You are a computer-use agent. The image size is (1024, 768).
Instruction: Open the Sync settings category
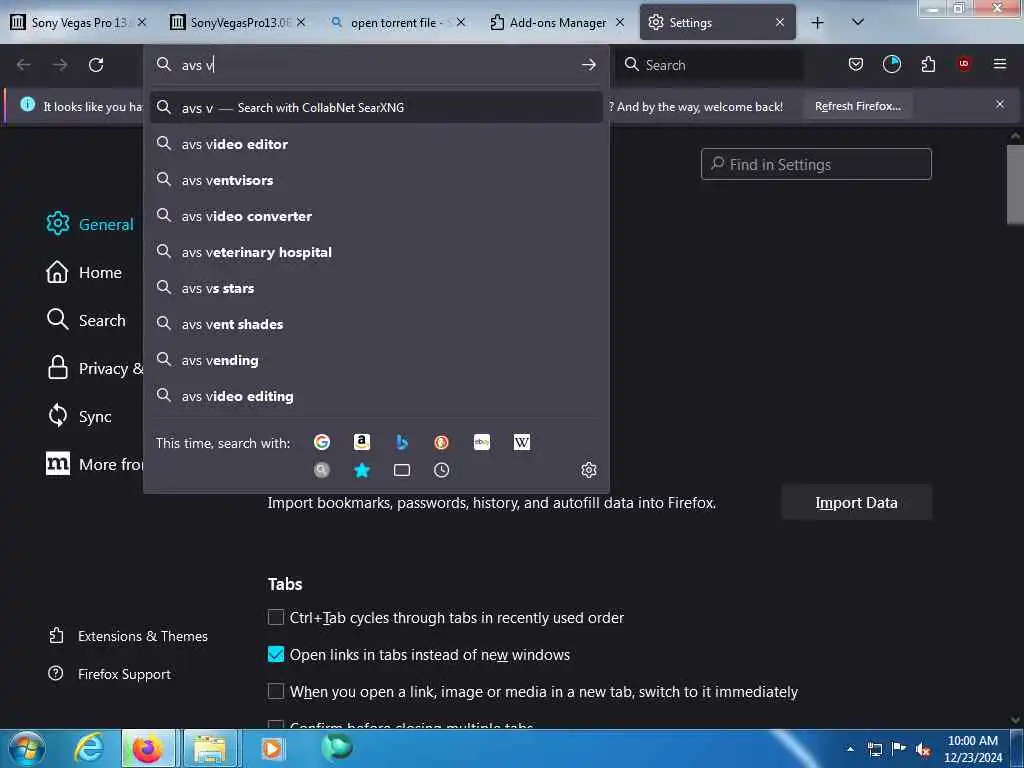tap(78, 416)
